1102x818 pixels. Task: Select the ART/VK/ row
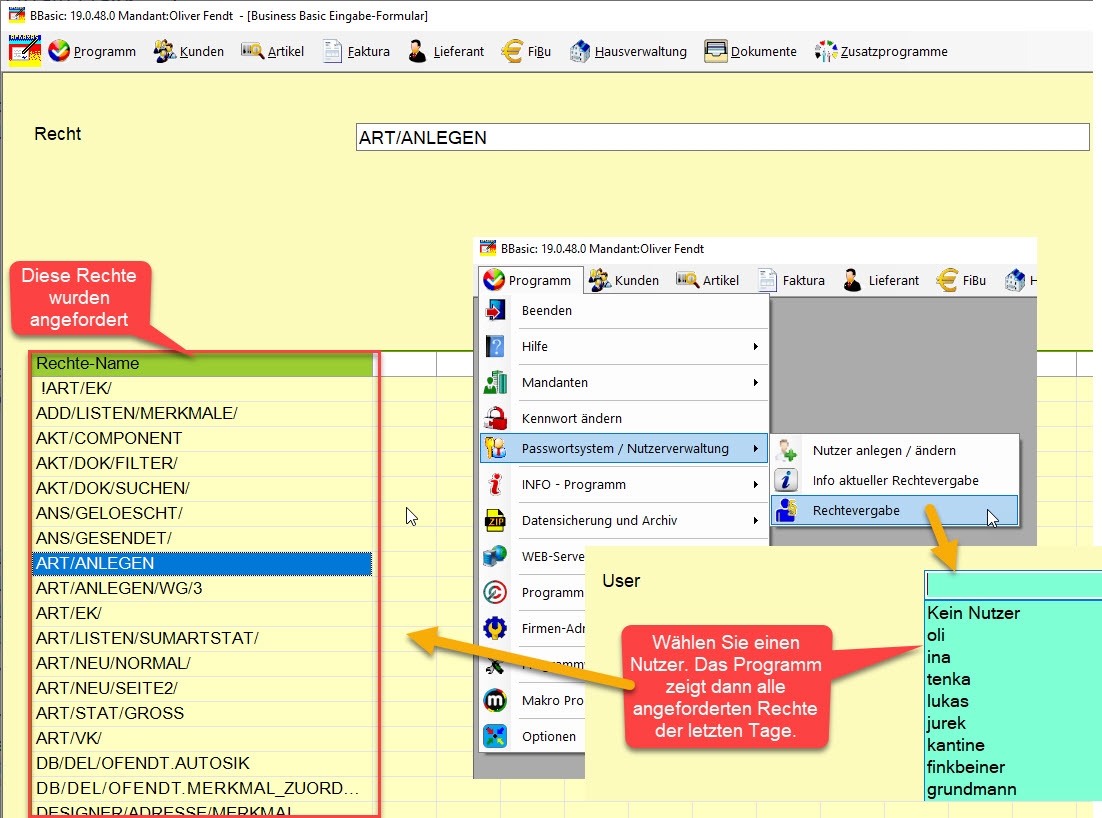(202, 738)
